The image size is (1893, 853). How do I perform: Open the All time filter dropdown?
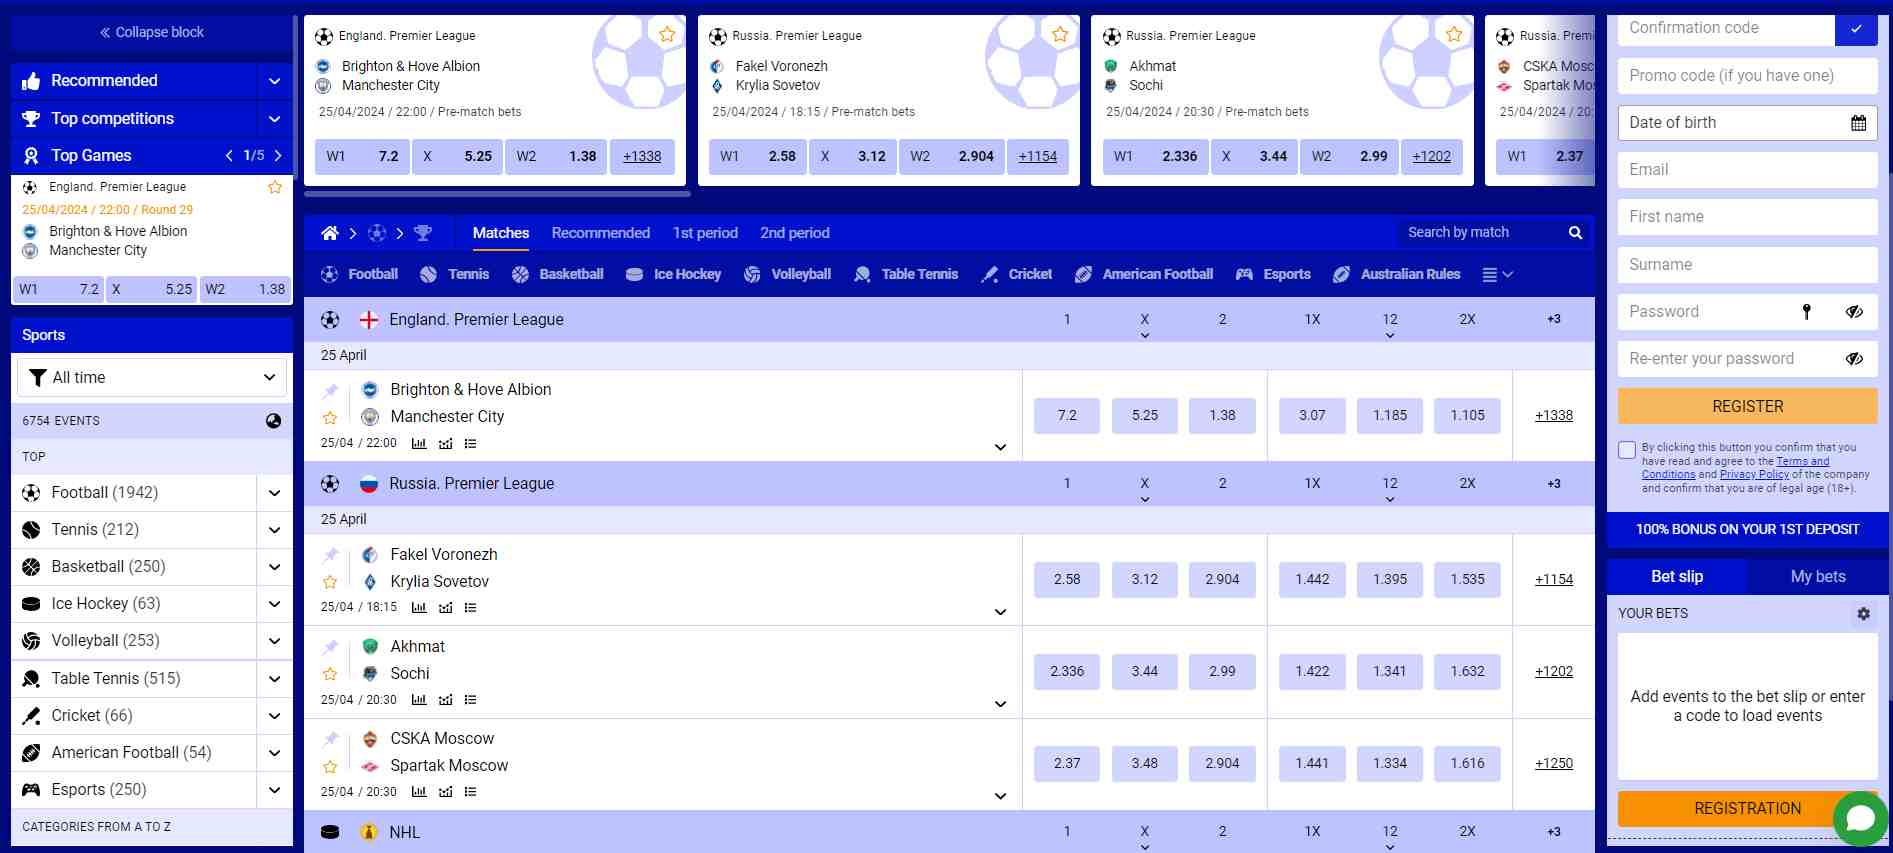(152, 377)
